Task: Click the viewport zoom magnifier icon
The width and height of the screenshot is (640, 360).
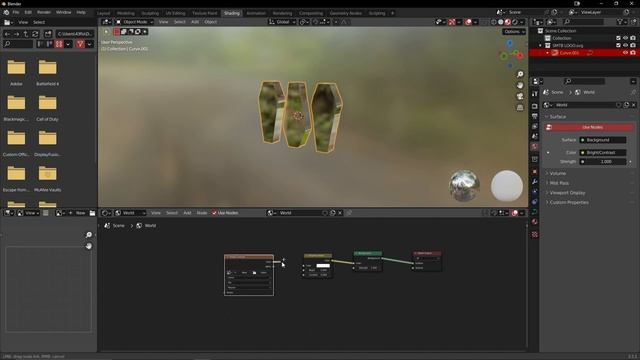Action: [520, 74]
